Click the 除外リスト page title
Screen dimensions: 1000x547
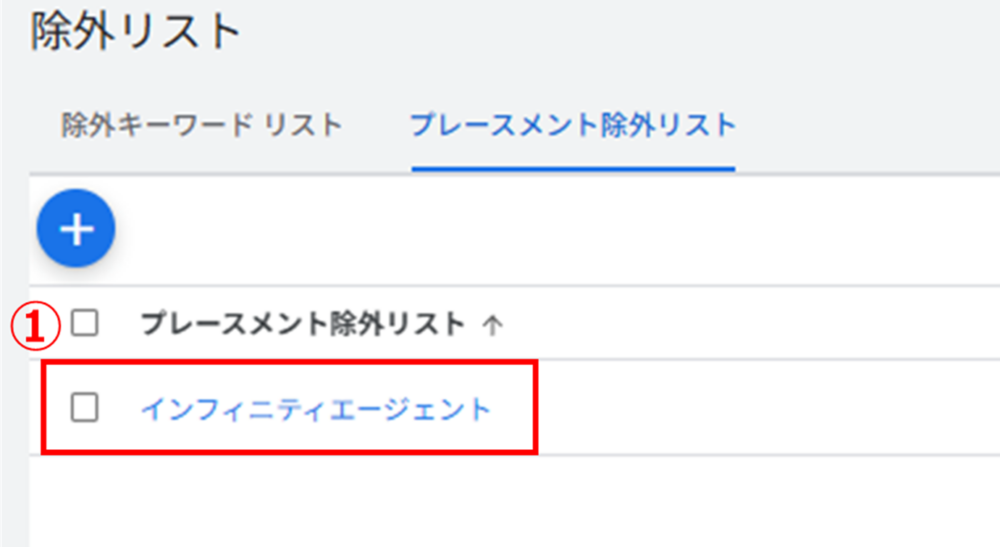pos(137,33)
